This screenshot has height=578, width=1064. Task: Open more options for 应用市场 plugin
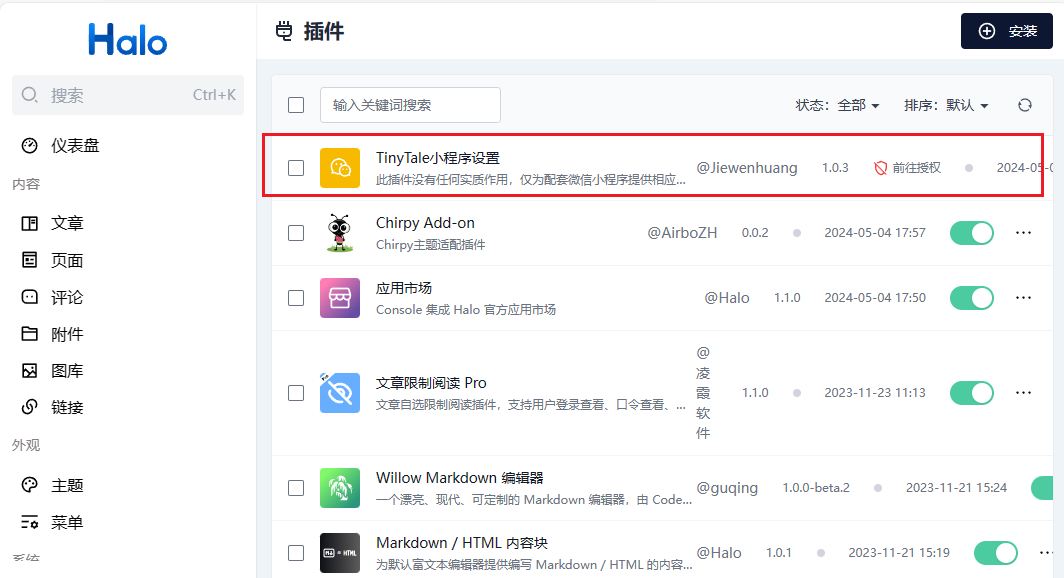(1023, 298)
